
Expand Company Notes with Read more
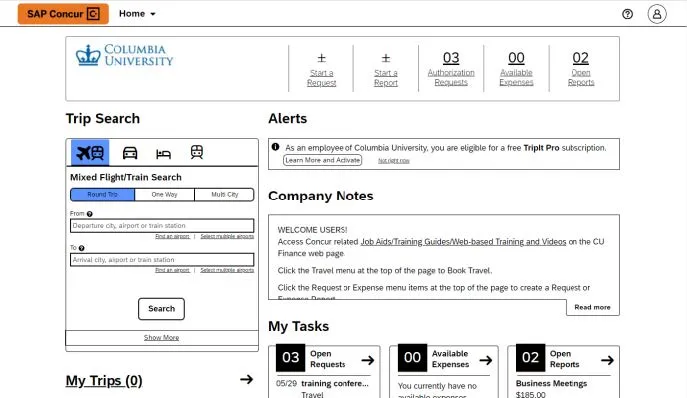point(592,307)
